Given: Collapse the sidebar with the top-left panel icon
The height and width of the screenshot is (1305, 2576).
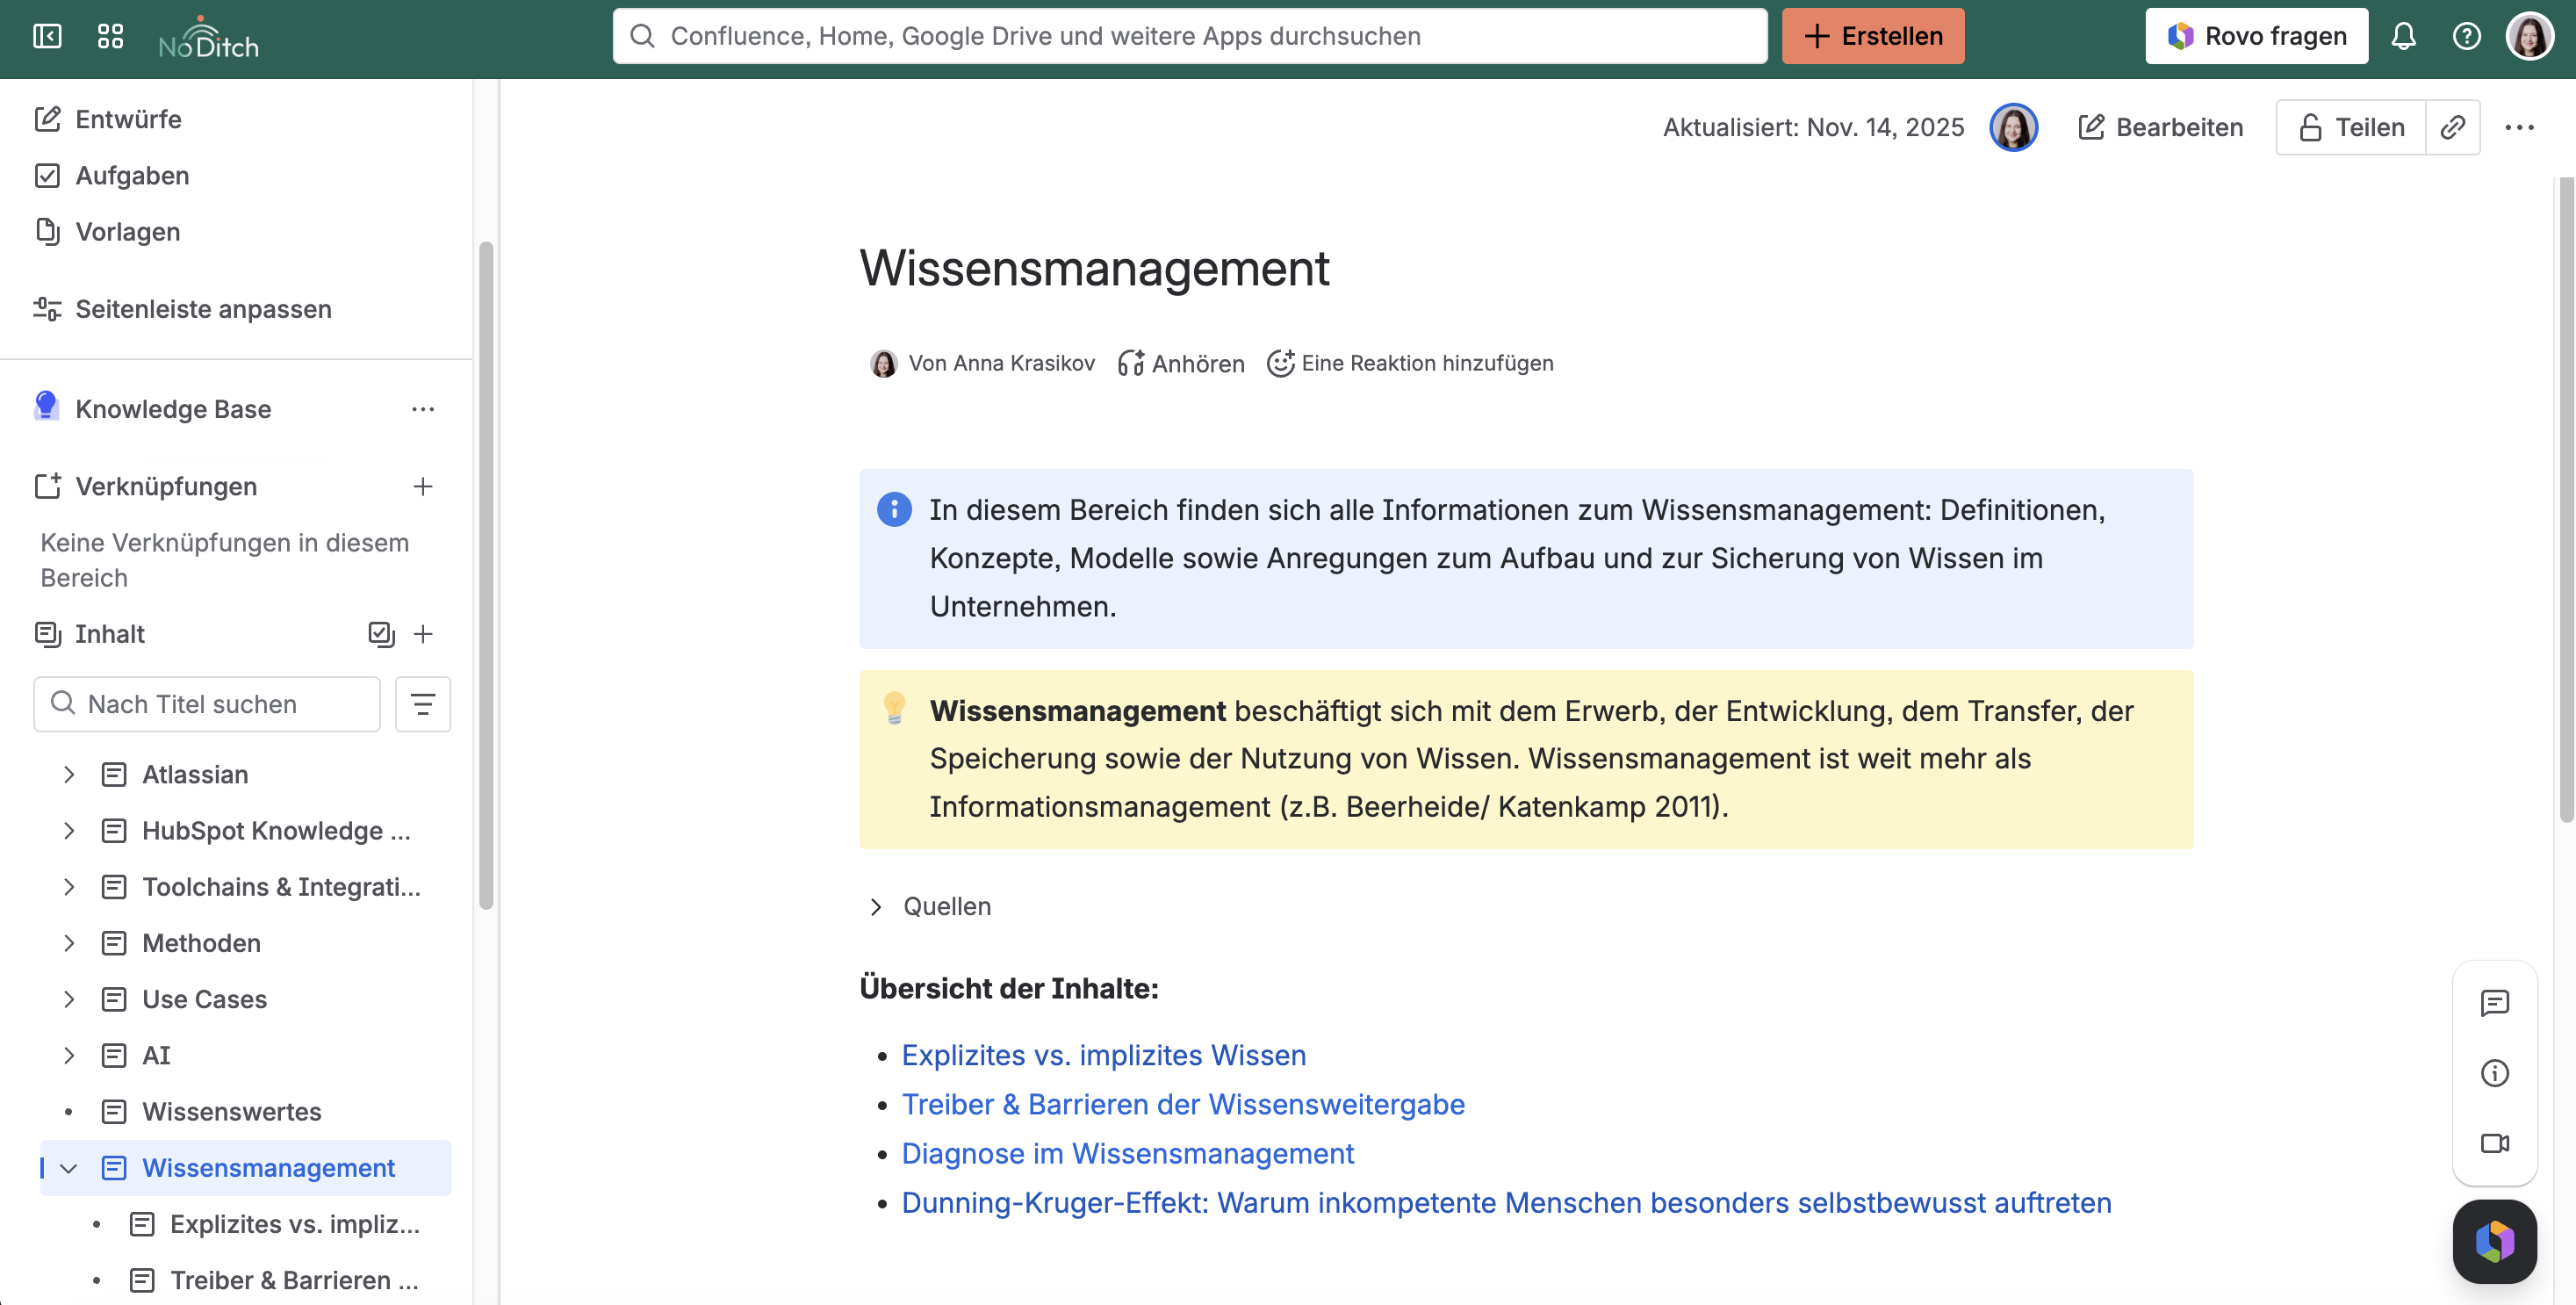Looking at the screenshot, I should [x=47, y=36].
